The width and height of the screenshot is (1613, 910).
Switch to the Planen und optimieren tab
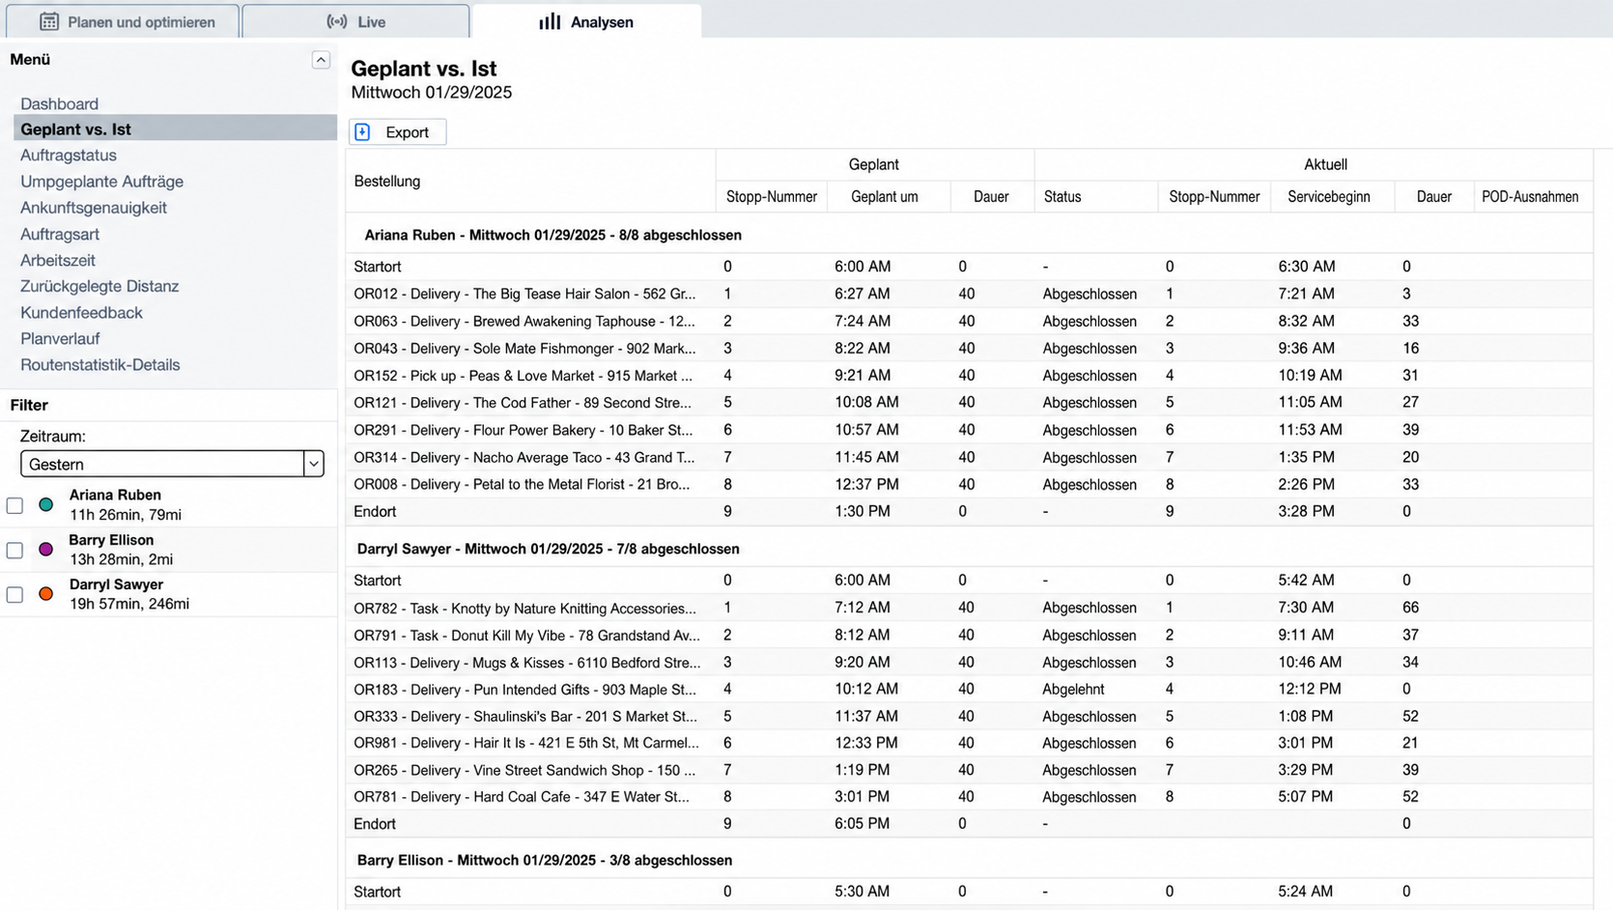[x=123, y=22]
